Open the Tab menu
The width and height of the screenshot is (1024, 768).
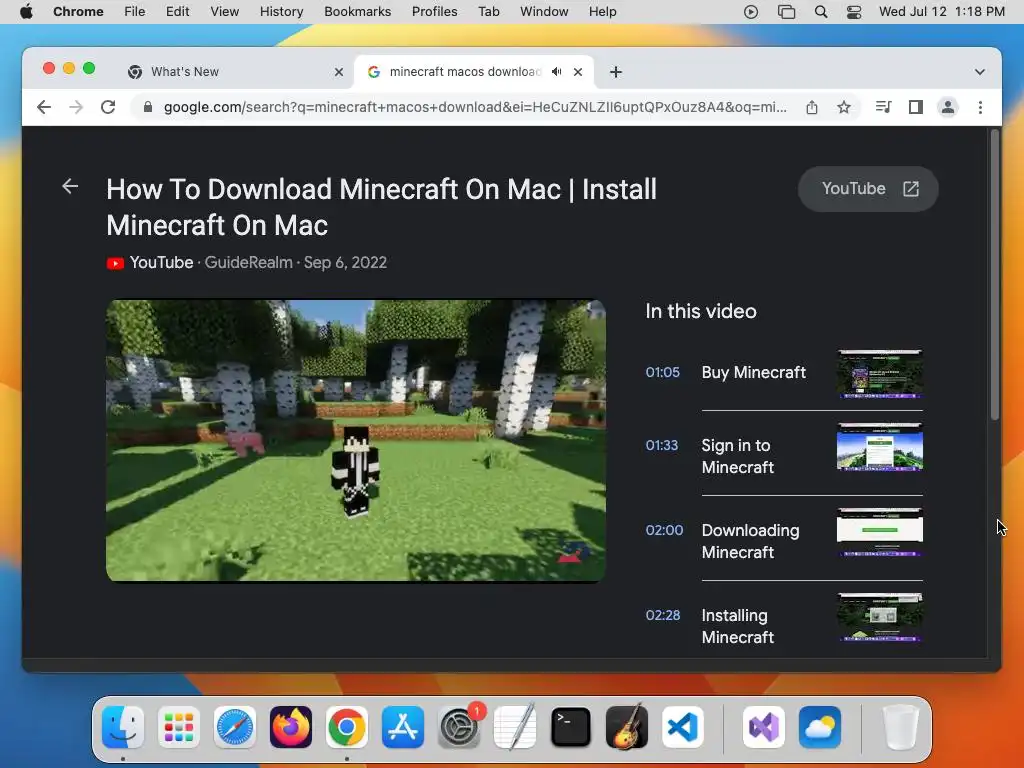tap(488, 12)
